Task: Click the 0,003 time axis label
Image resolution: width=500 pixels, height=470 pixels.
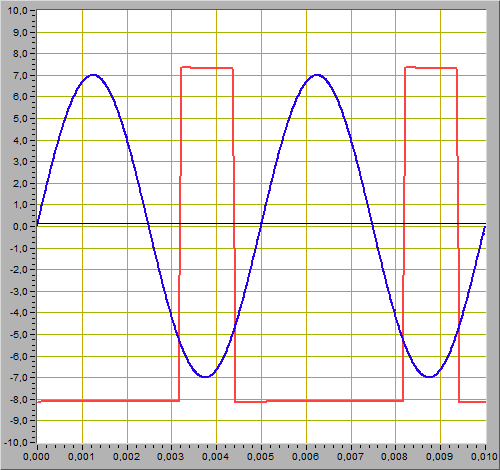Action: 171,457
